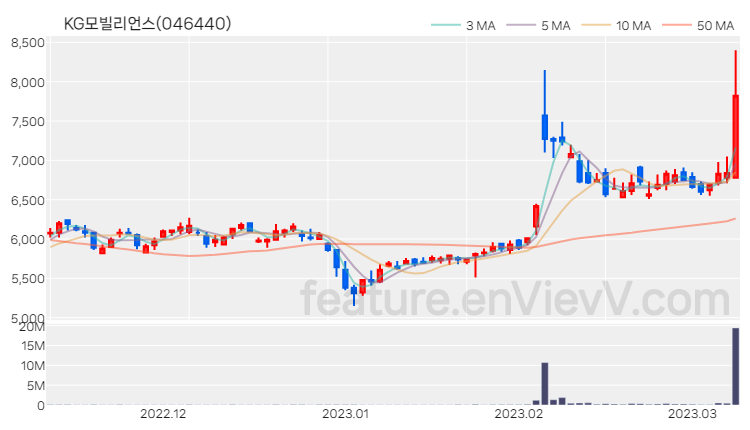Click the 2023.02 date axis label
Image resolution: width=750 pixels, height=430 pixels.
point(519,414)
